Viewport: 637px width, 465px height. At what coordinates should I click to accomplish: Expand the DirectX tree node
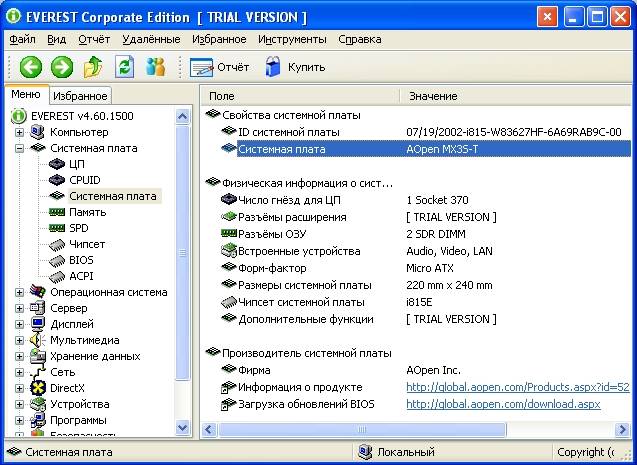pos(19,388)
